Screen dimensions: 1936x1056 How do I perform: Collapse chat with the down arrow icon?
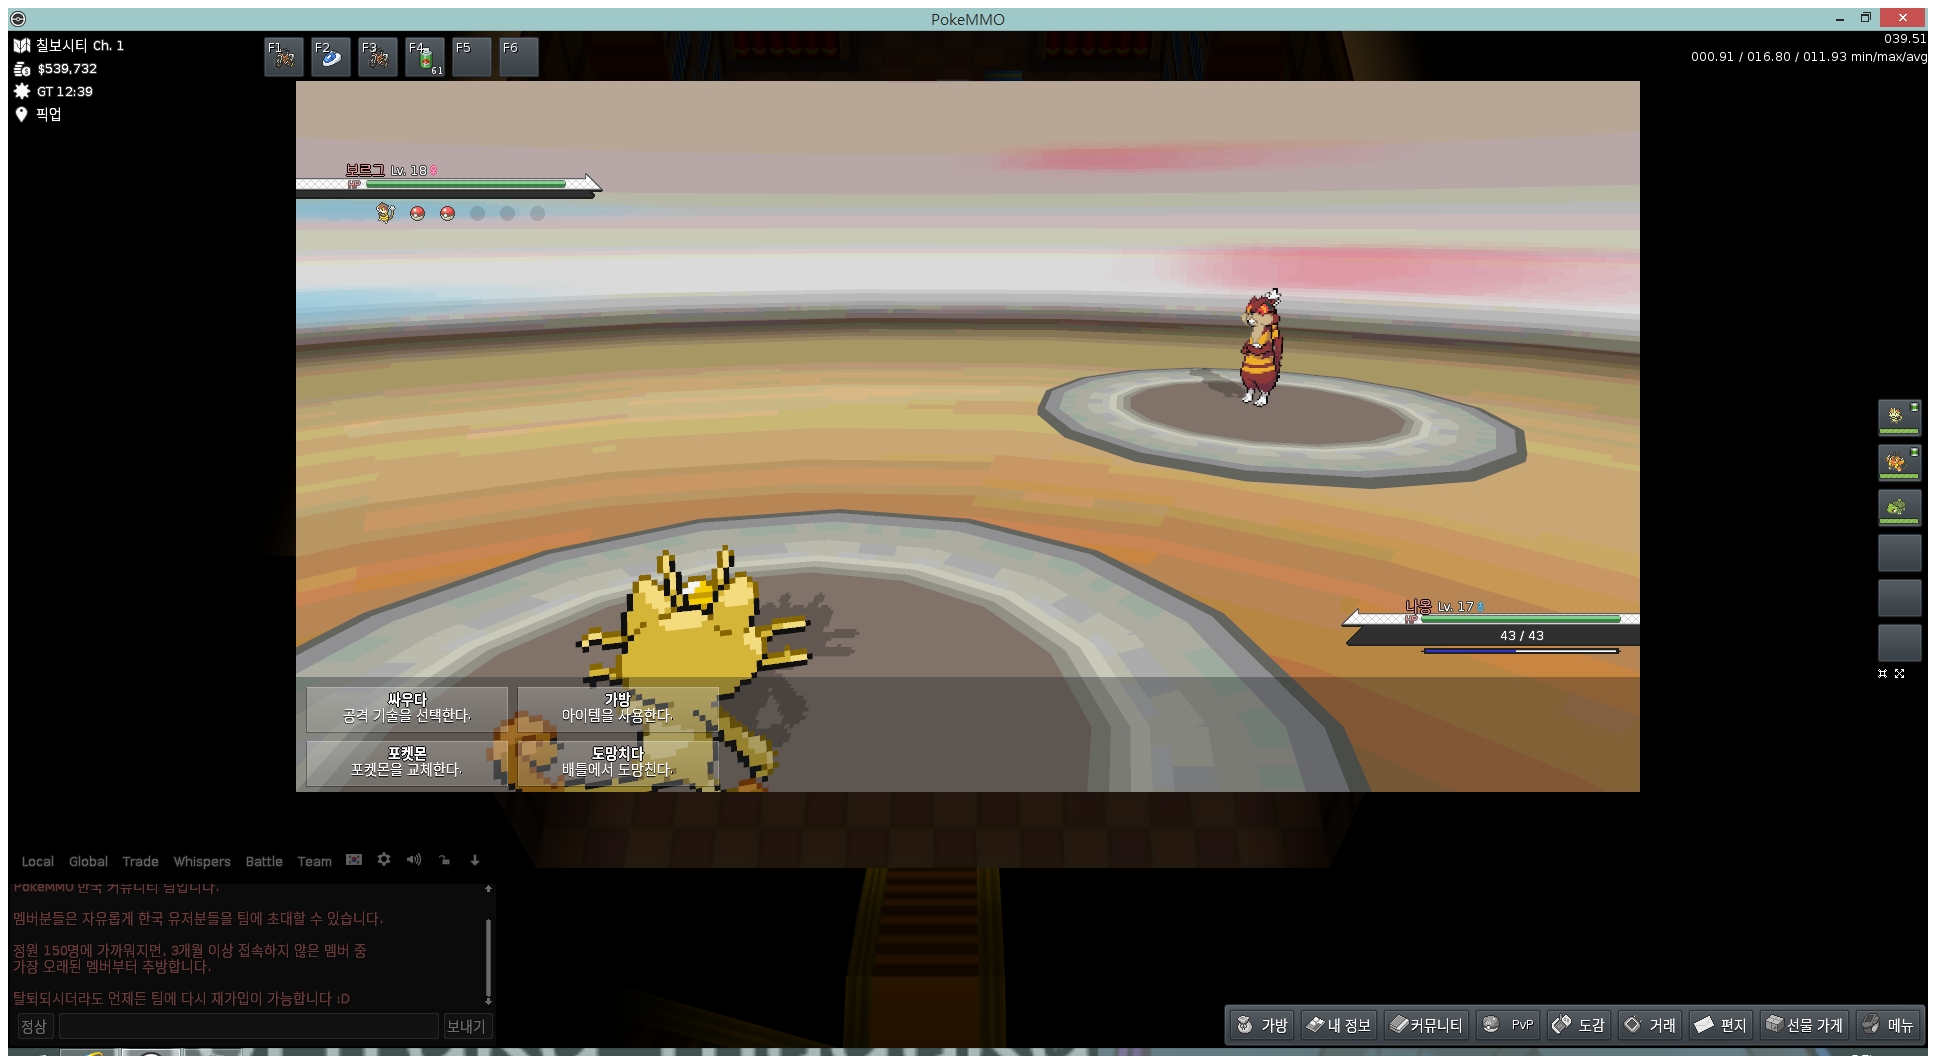click(x=475, y=860)
